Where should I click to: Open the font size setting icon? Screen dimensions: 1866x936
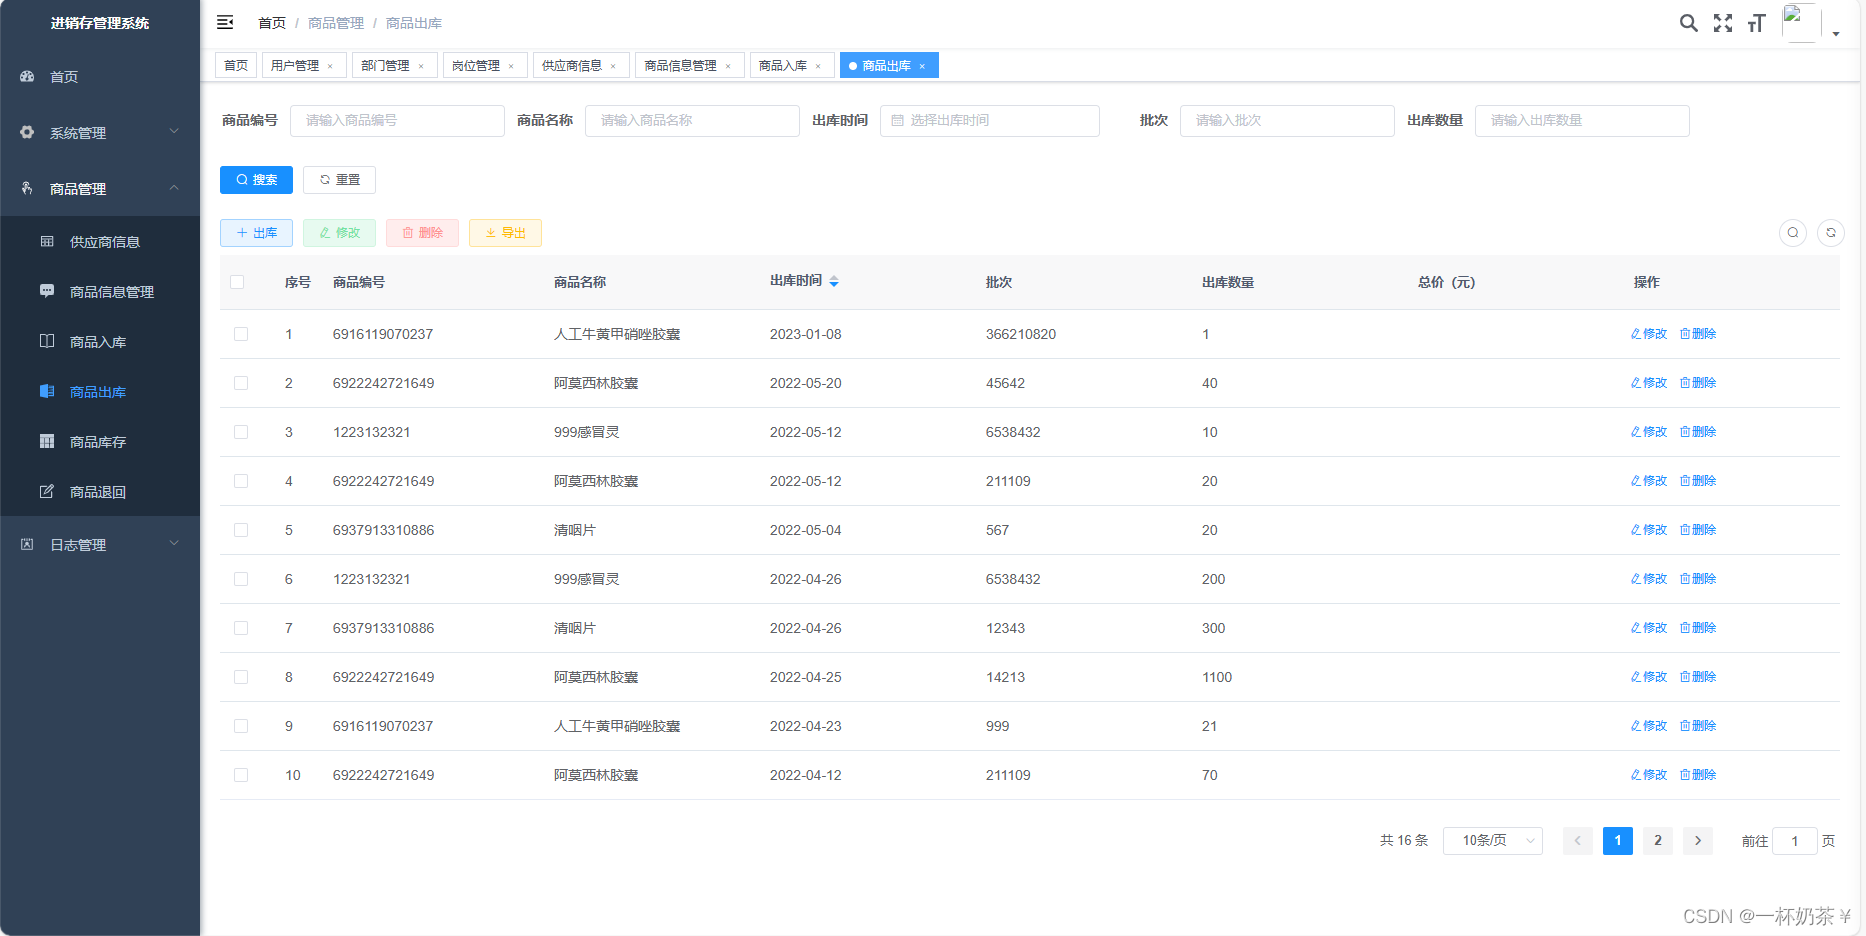1756,23
